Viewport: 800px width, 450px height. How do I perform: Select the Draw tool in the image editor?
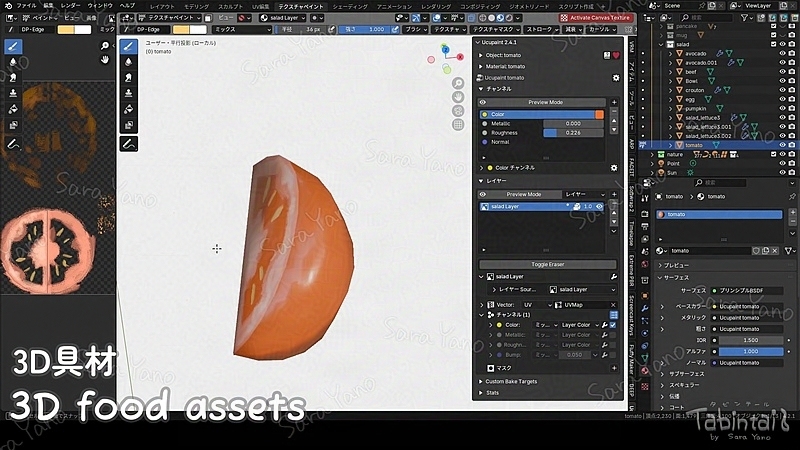click(13, 46)
